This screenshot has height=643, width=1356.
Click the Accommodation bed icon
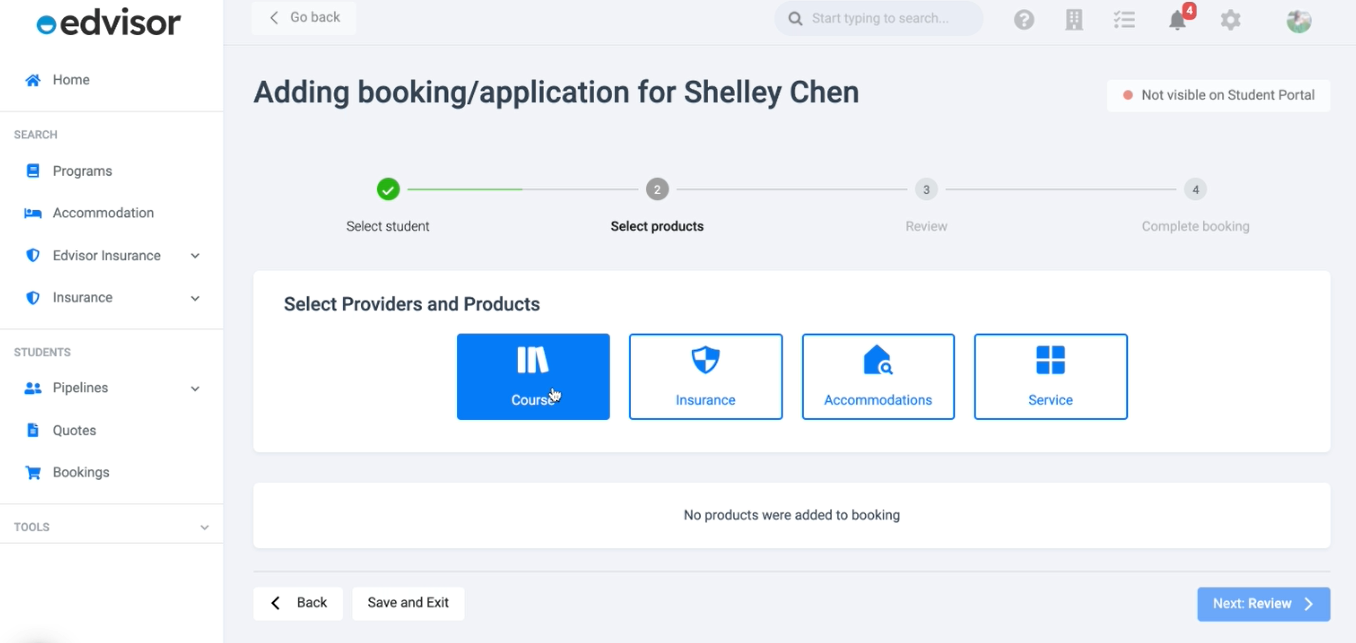click(33, 213)
